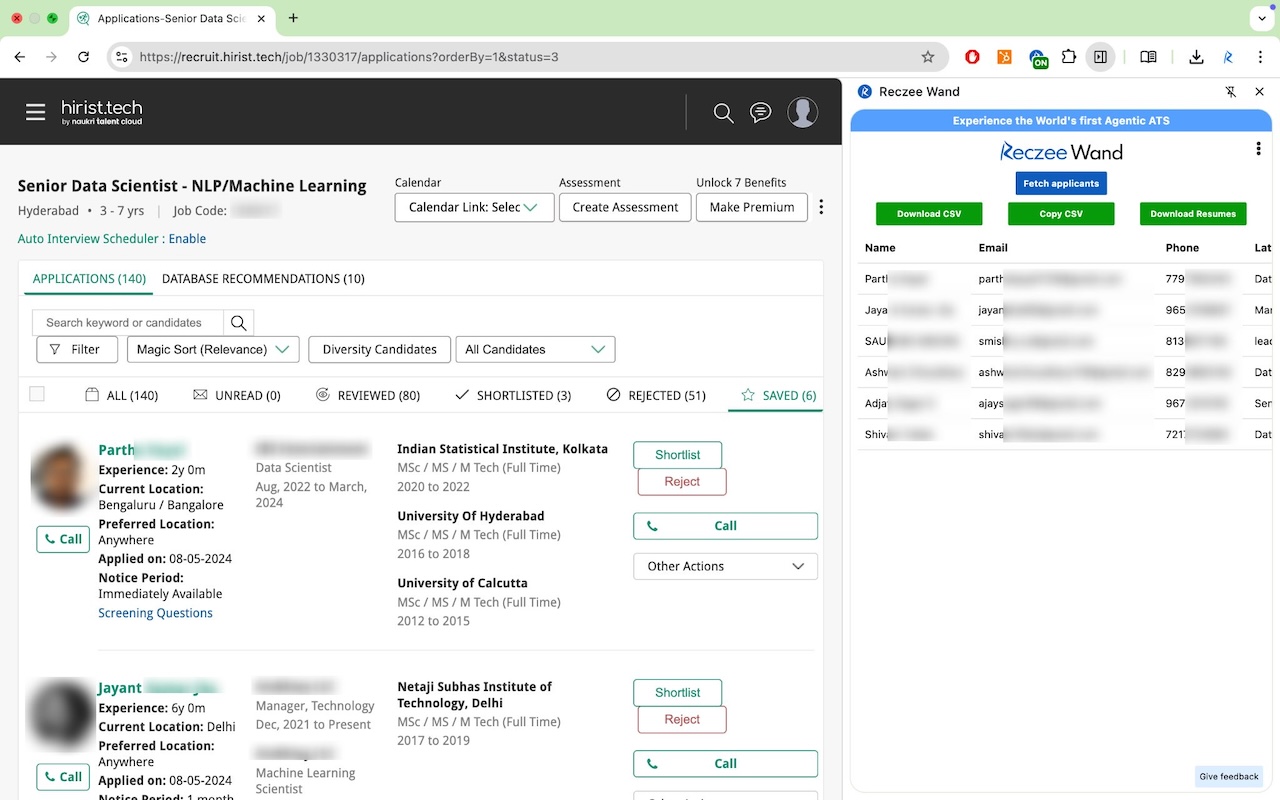Open the Filter button
This screenshot has width=1280, height=800.
77,349
